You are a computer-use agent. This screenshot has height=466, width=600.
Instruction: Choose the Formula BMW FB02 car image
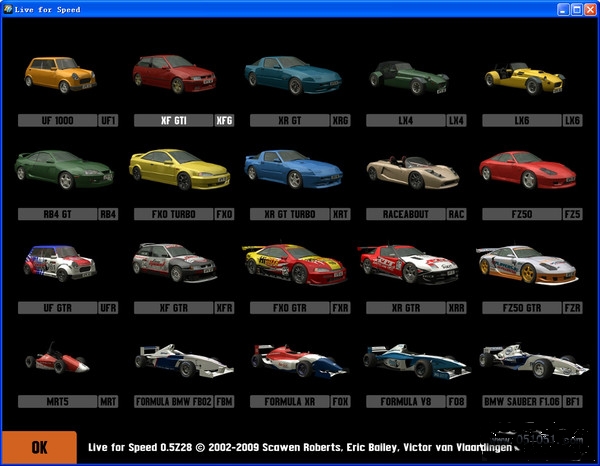tap(184, 360)
